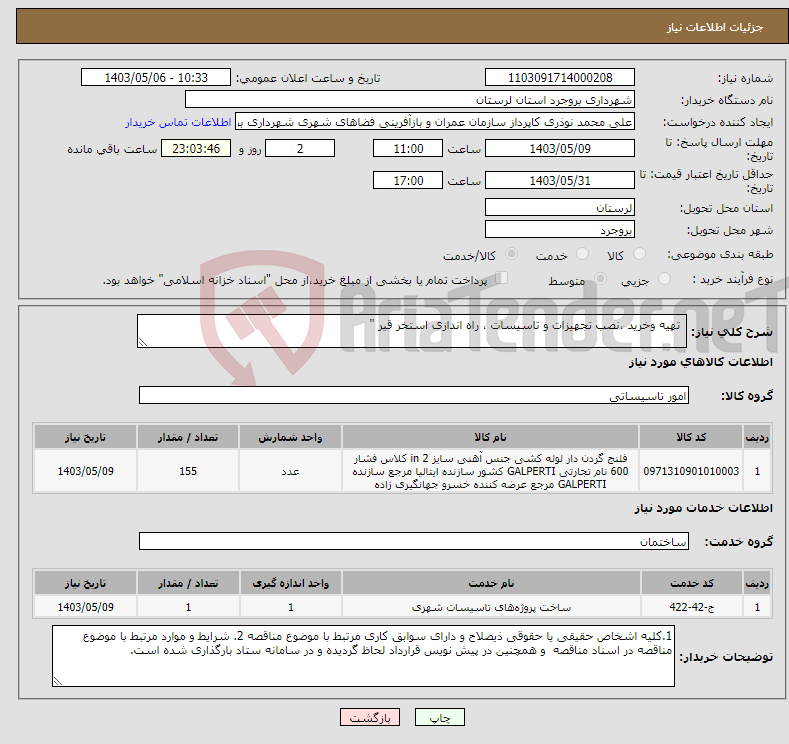The width and height of the screenshot is (789, 744).
Task: Click the واحد شمارش column header
Action: coord(290,437)
